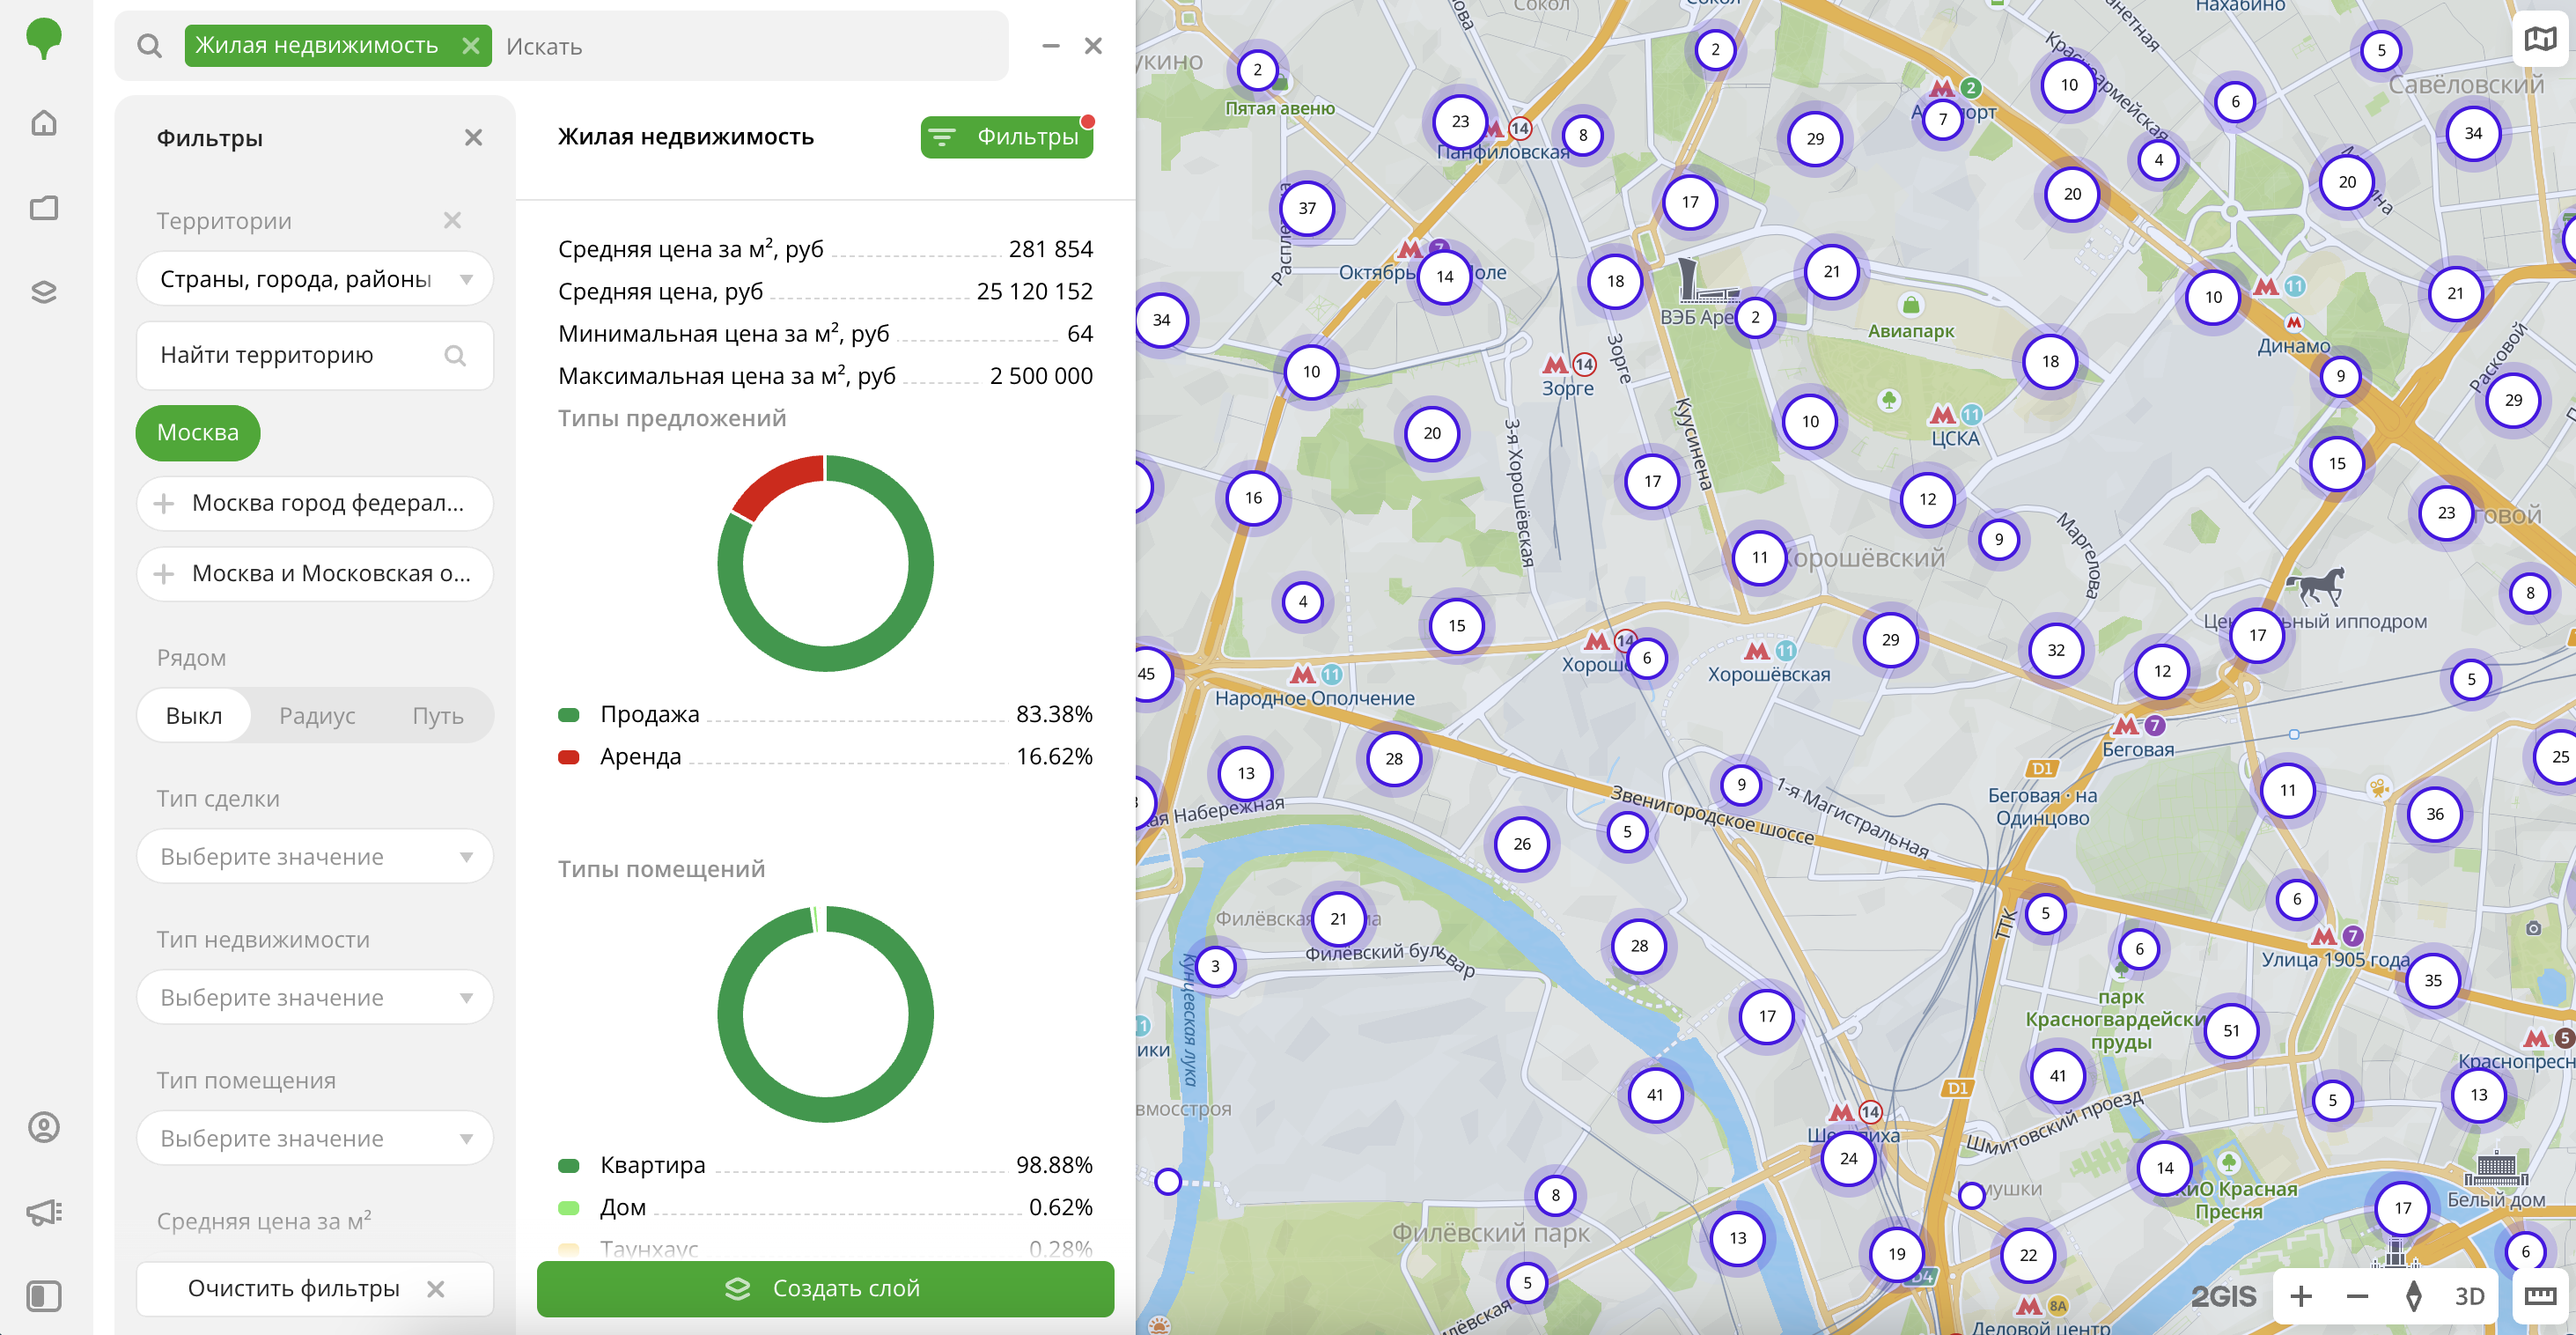Image resolution: width=2576 pixels, height=1335 pixels.
Task: Click the Белый дом building icon
Action: (x=2495, y=1166)
